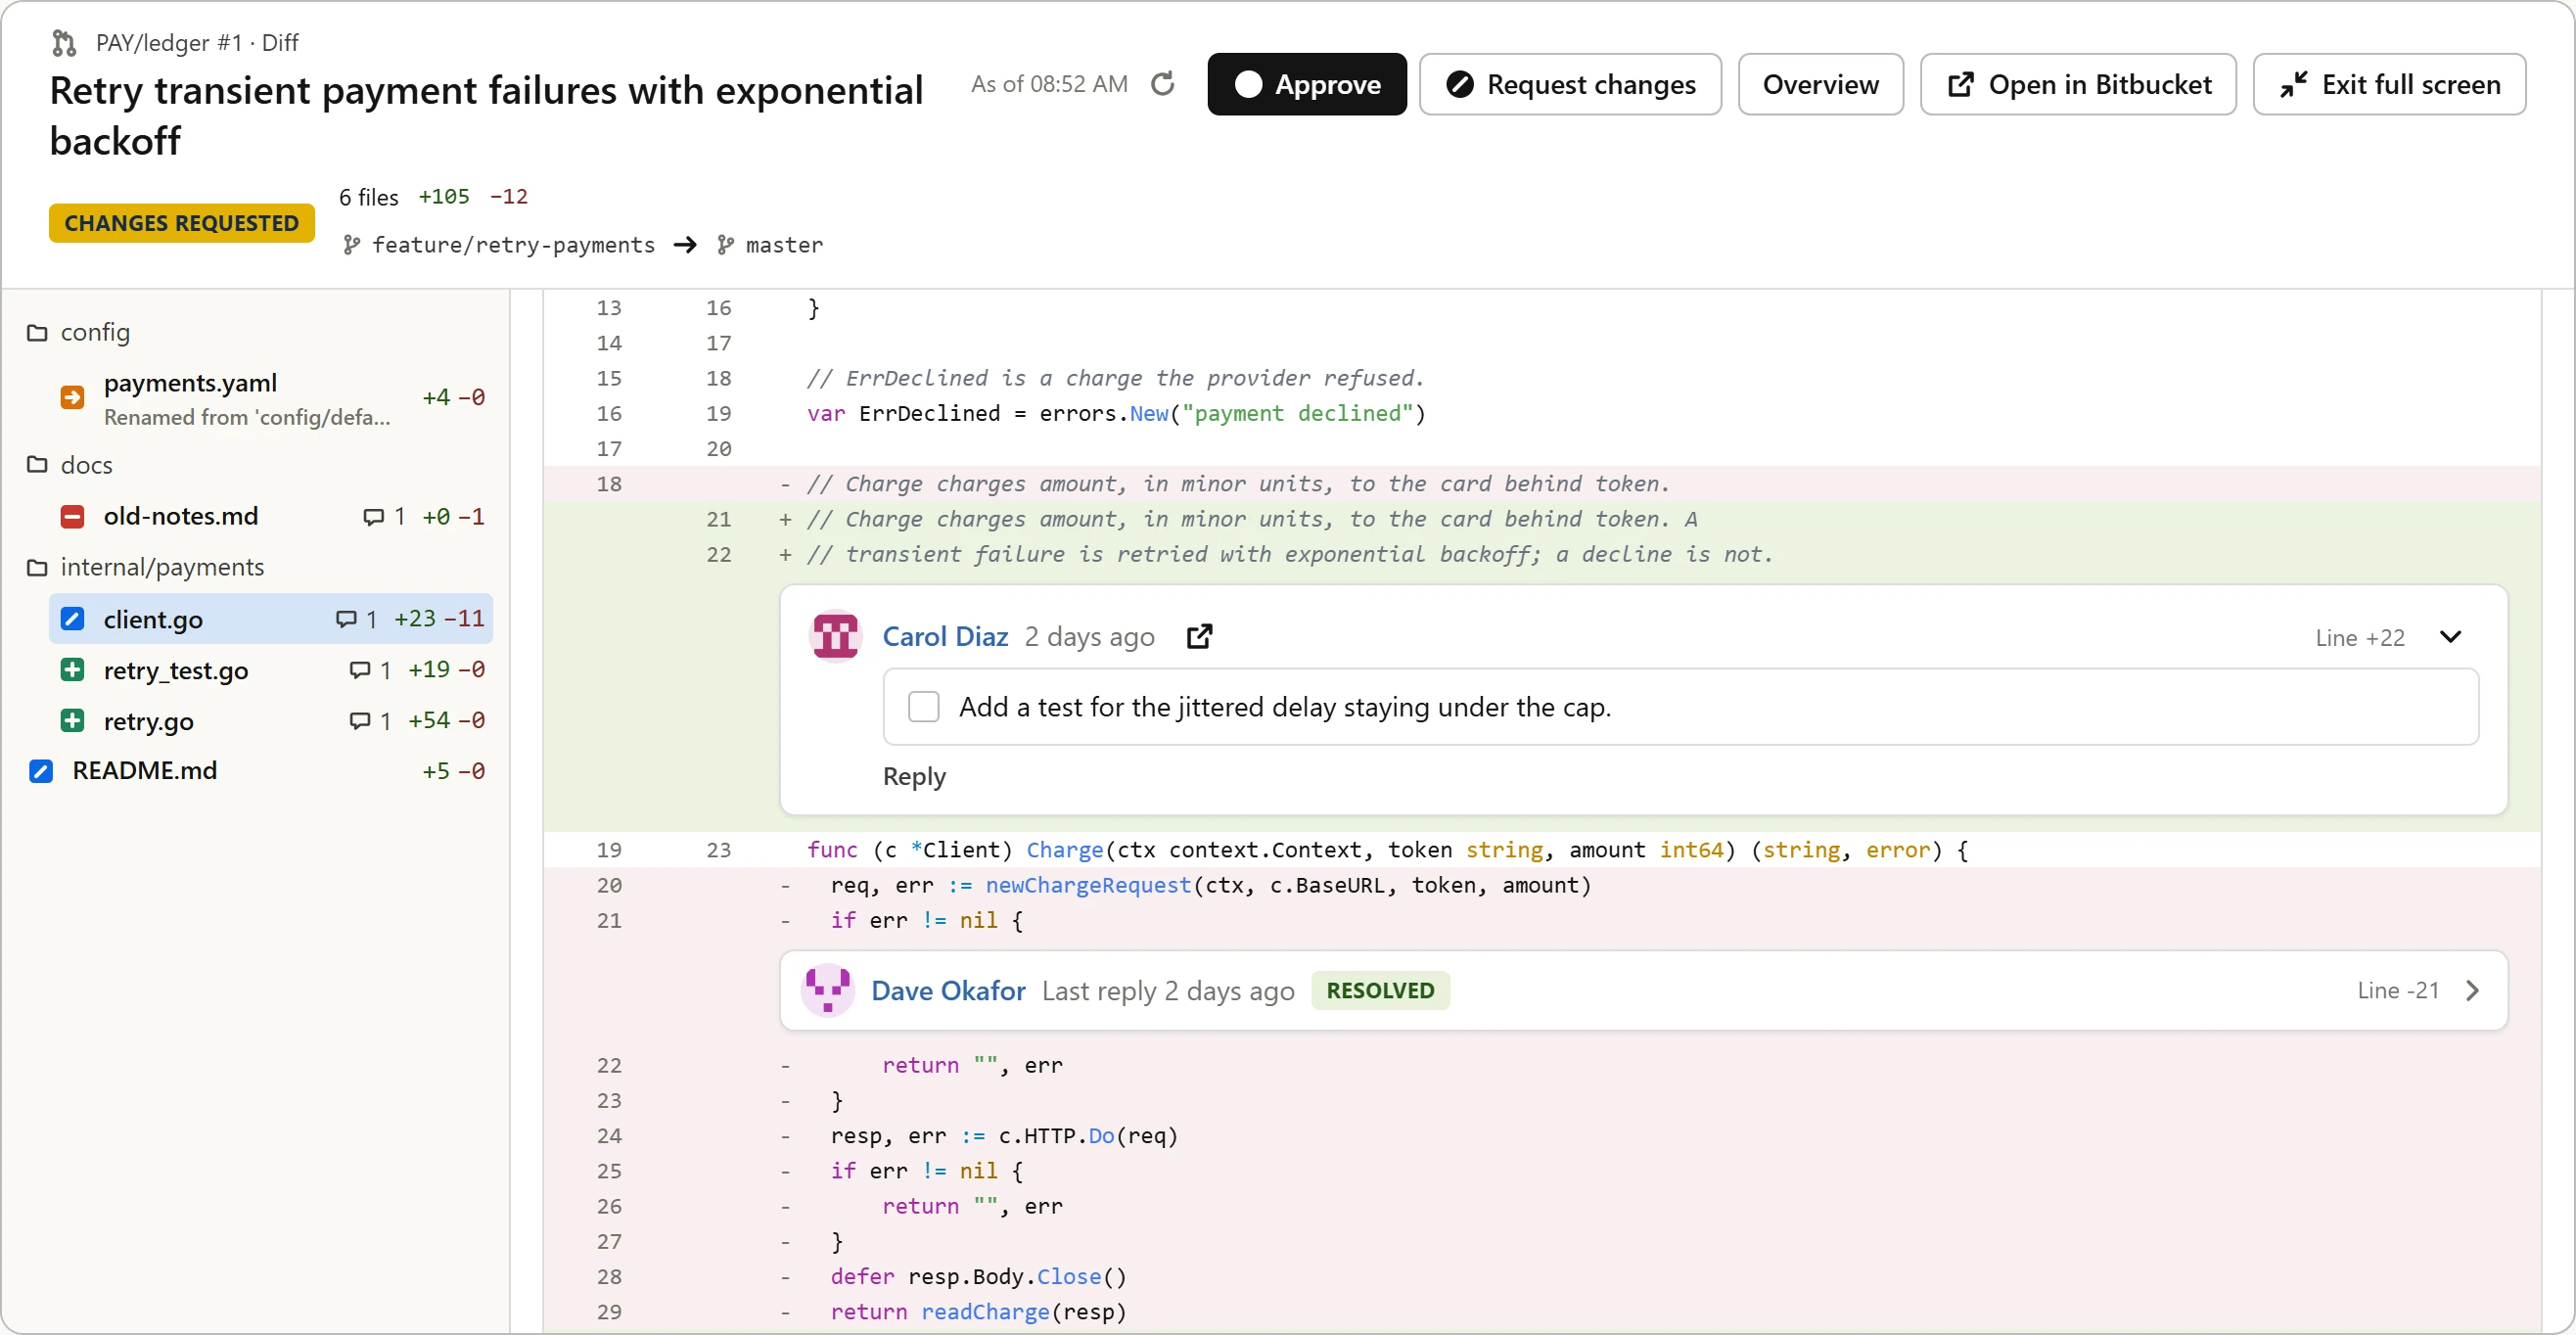Approve the pull request
Viewport: 2576px width, 1335px height.
pos(1306,84)
